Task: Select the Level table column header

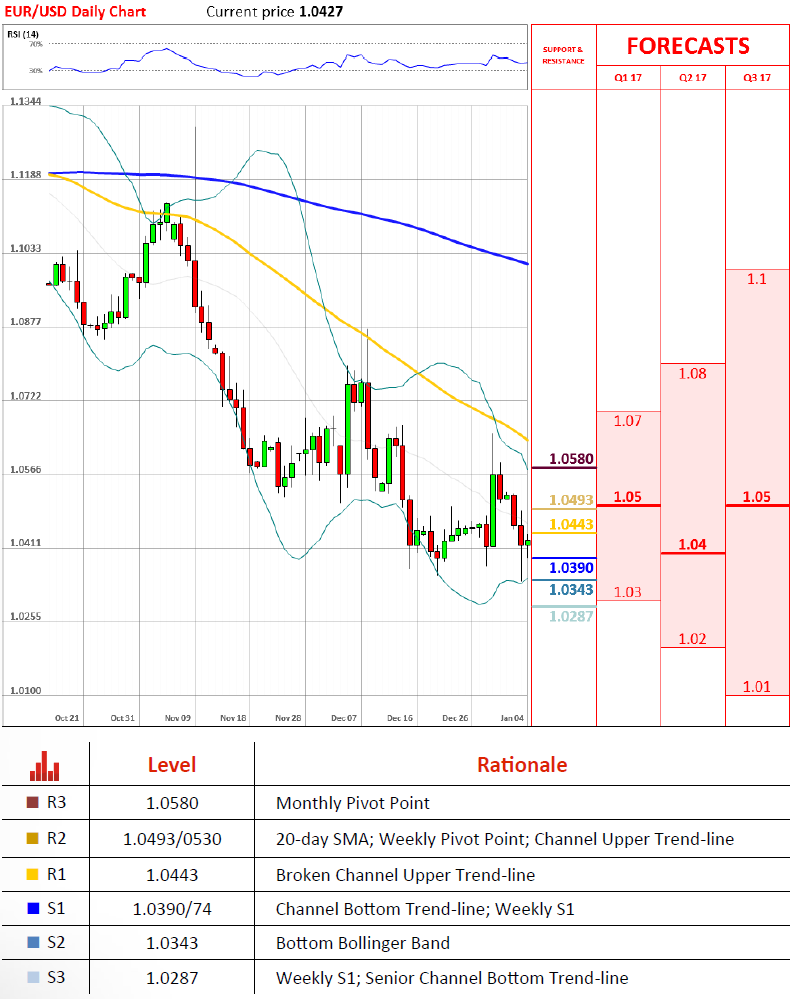Action: 172,765
